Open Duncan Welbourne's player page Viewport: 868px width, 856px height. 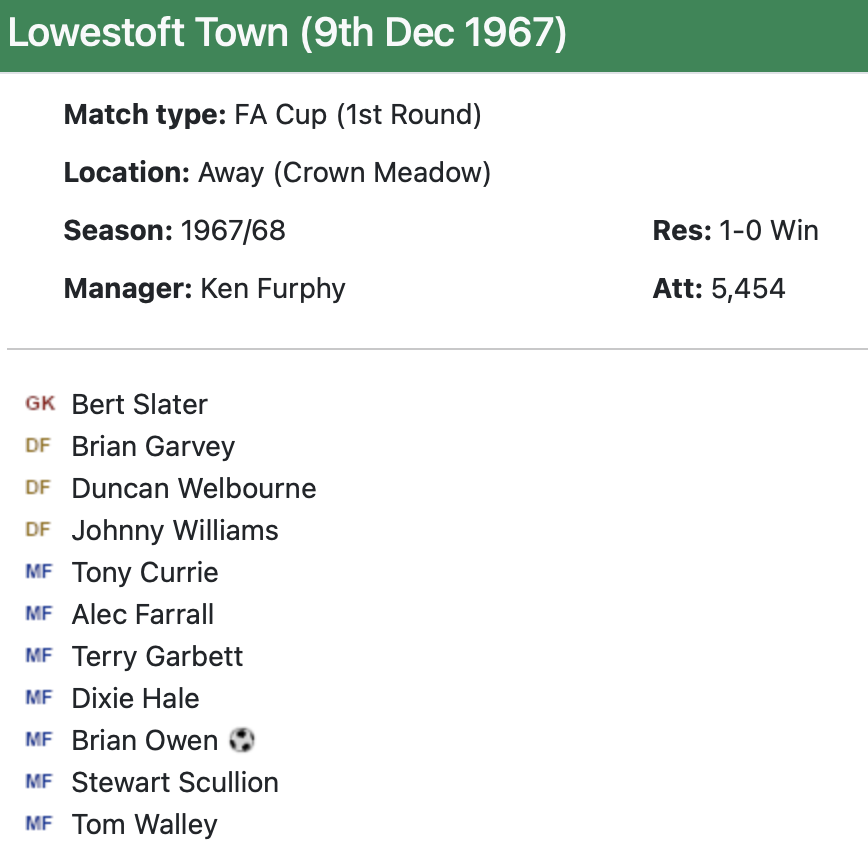(194, 489)
